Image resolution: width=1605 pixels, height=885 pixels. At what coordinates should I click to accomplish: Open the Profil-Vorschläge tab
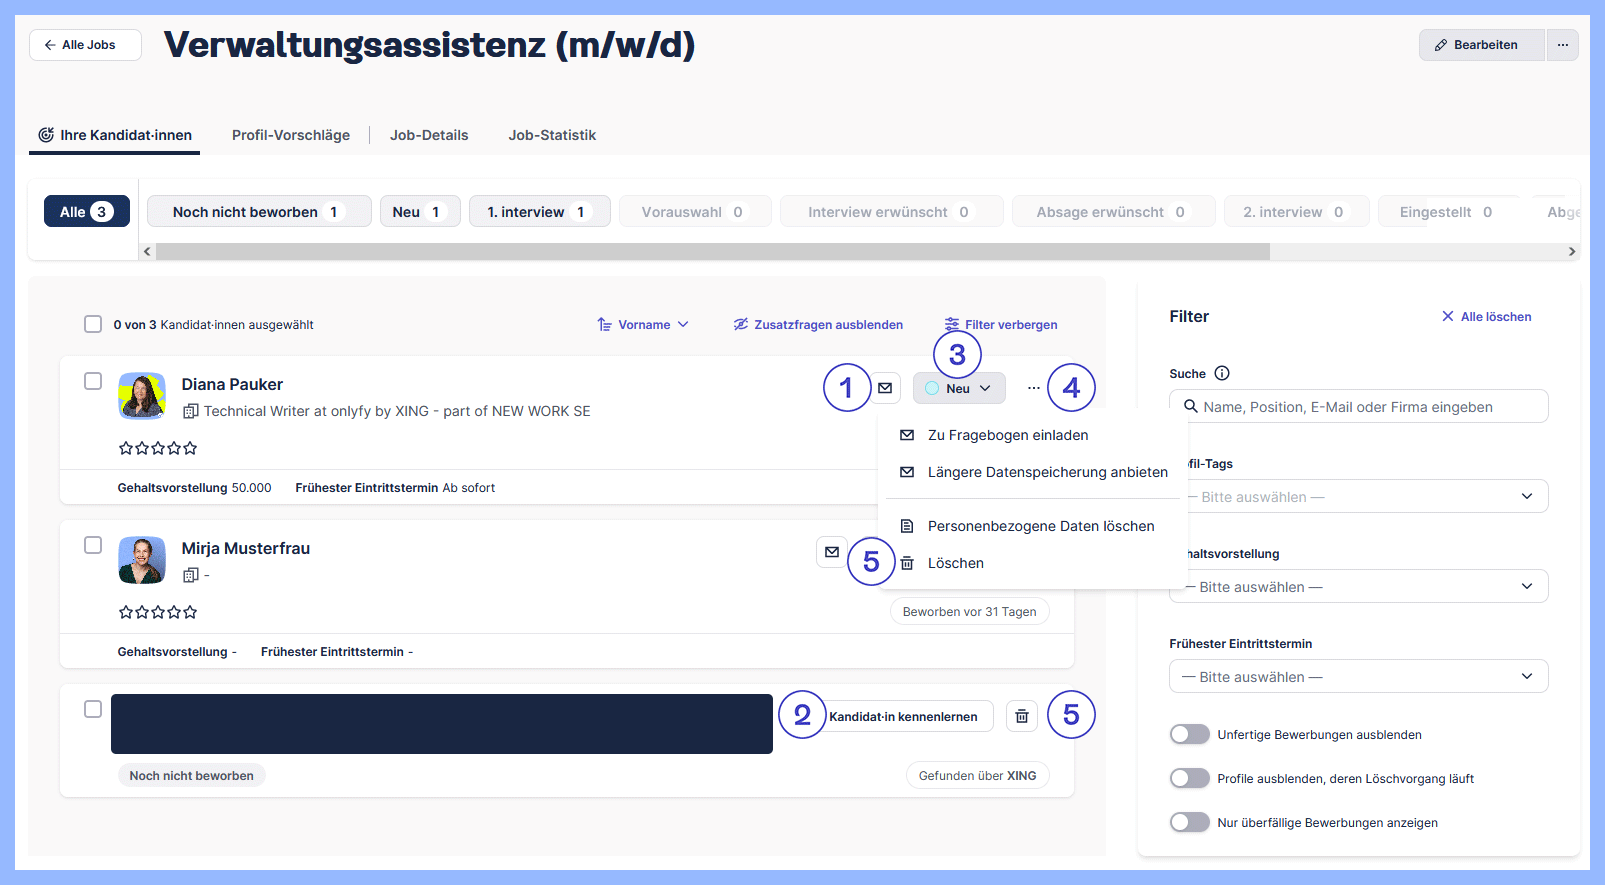[x=291, y=135]
